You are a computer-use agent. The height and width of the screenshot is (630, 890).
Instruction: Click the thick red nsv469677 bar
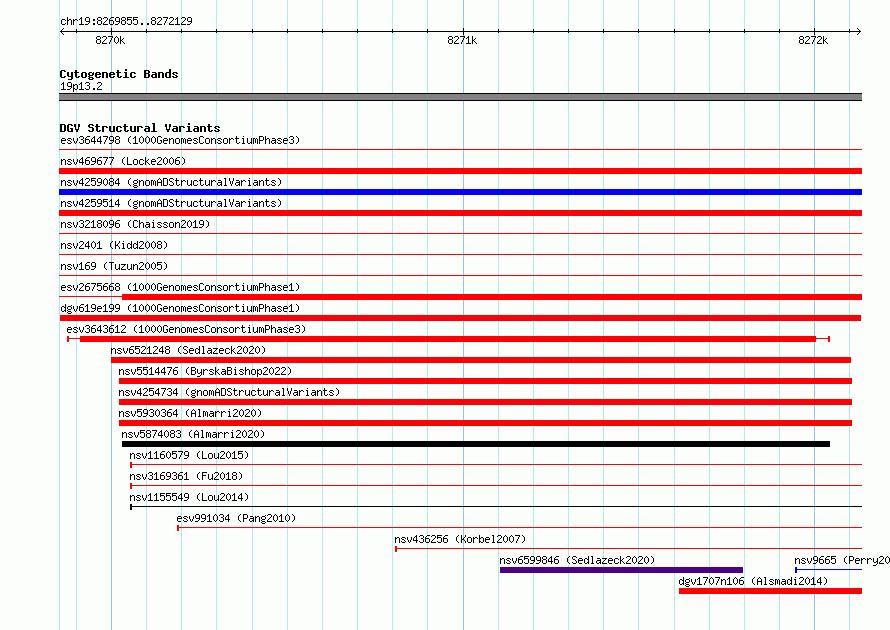coord(460,171)
